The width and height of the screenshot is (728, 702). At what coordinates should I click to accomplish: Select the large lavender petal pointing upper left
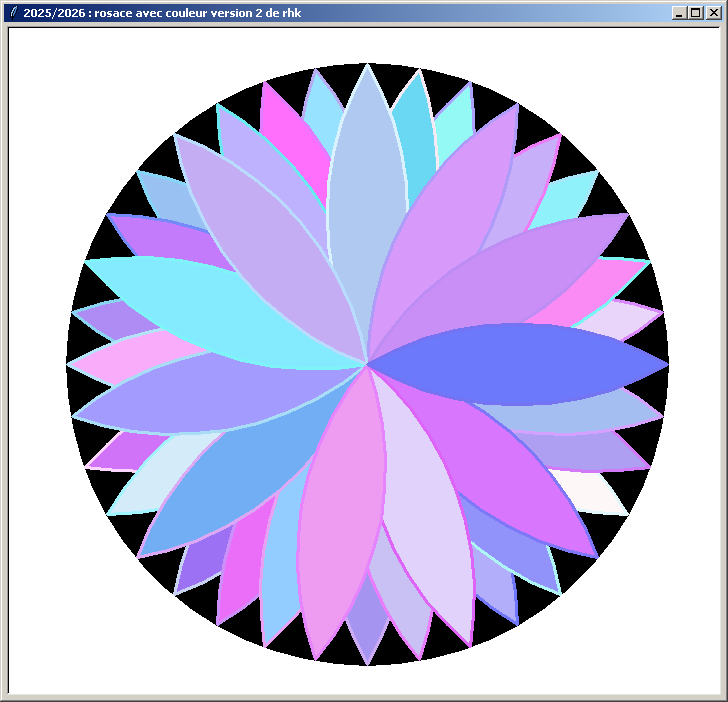pos(260,240)
